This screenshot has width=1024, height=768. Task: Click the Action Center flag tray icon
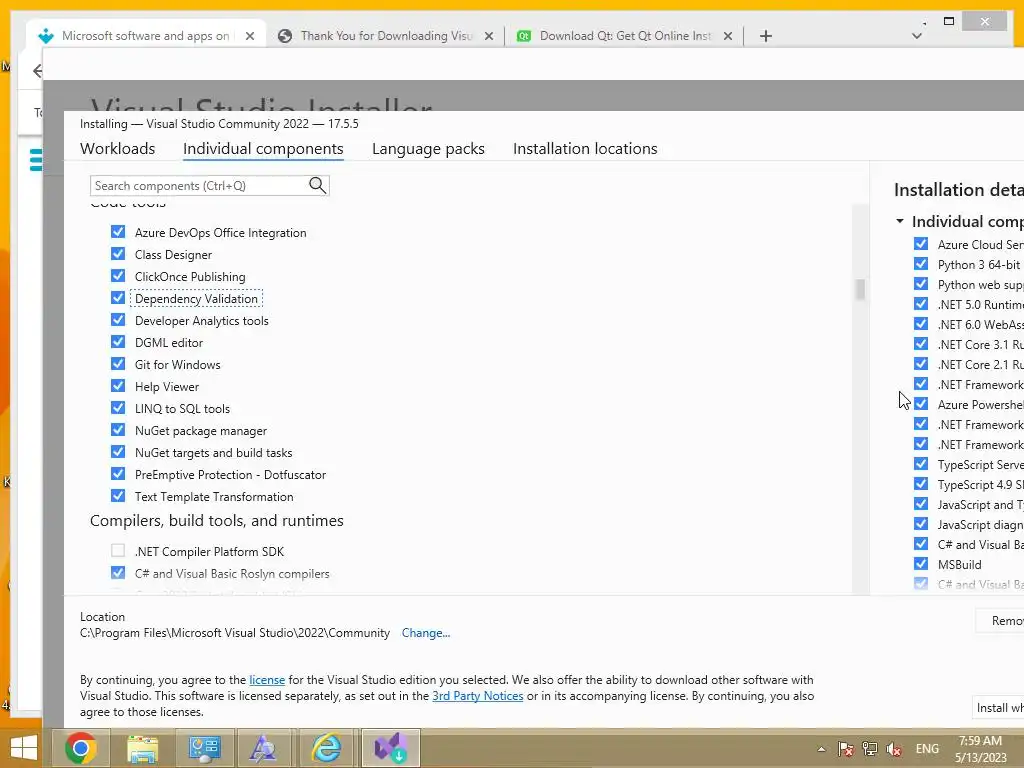(846, 748)
